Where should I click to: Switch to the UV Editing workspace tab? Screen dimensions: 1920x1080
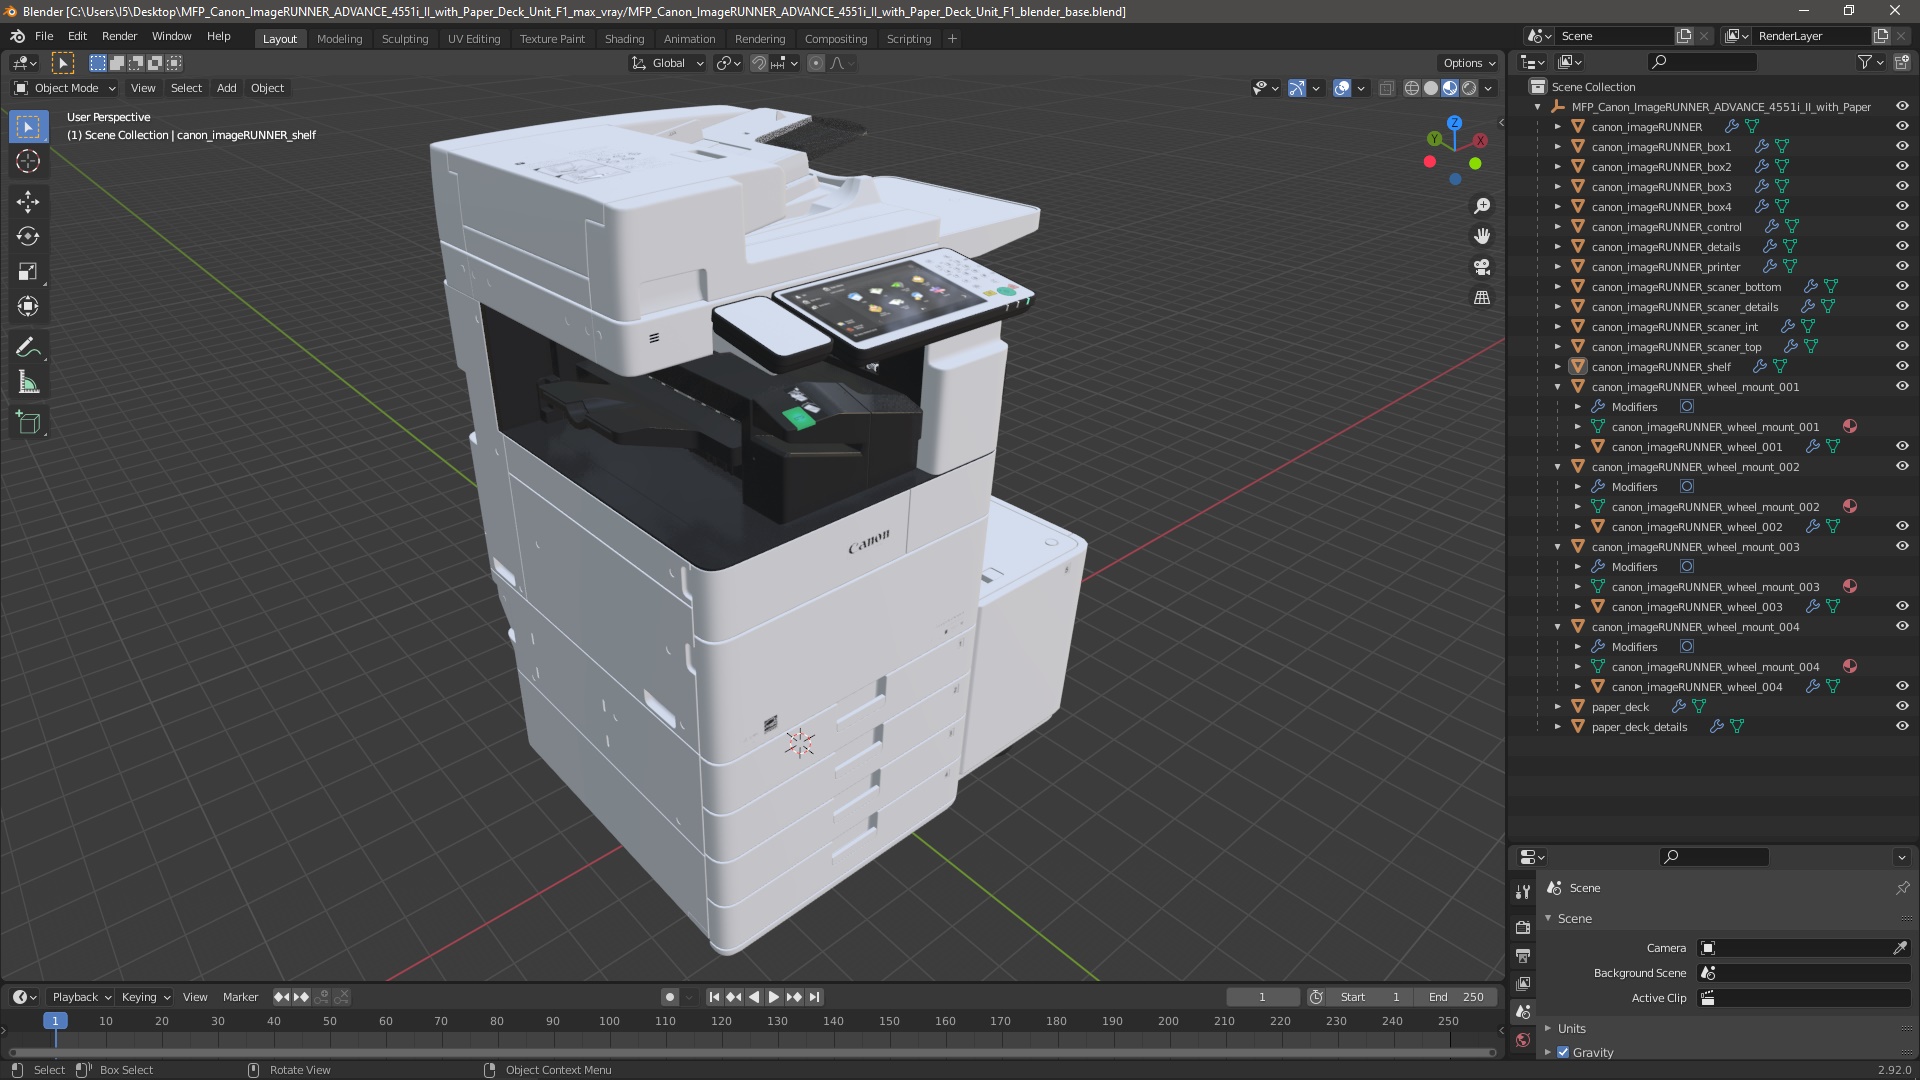[x=473, y=39]
